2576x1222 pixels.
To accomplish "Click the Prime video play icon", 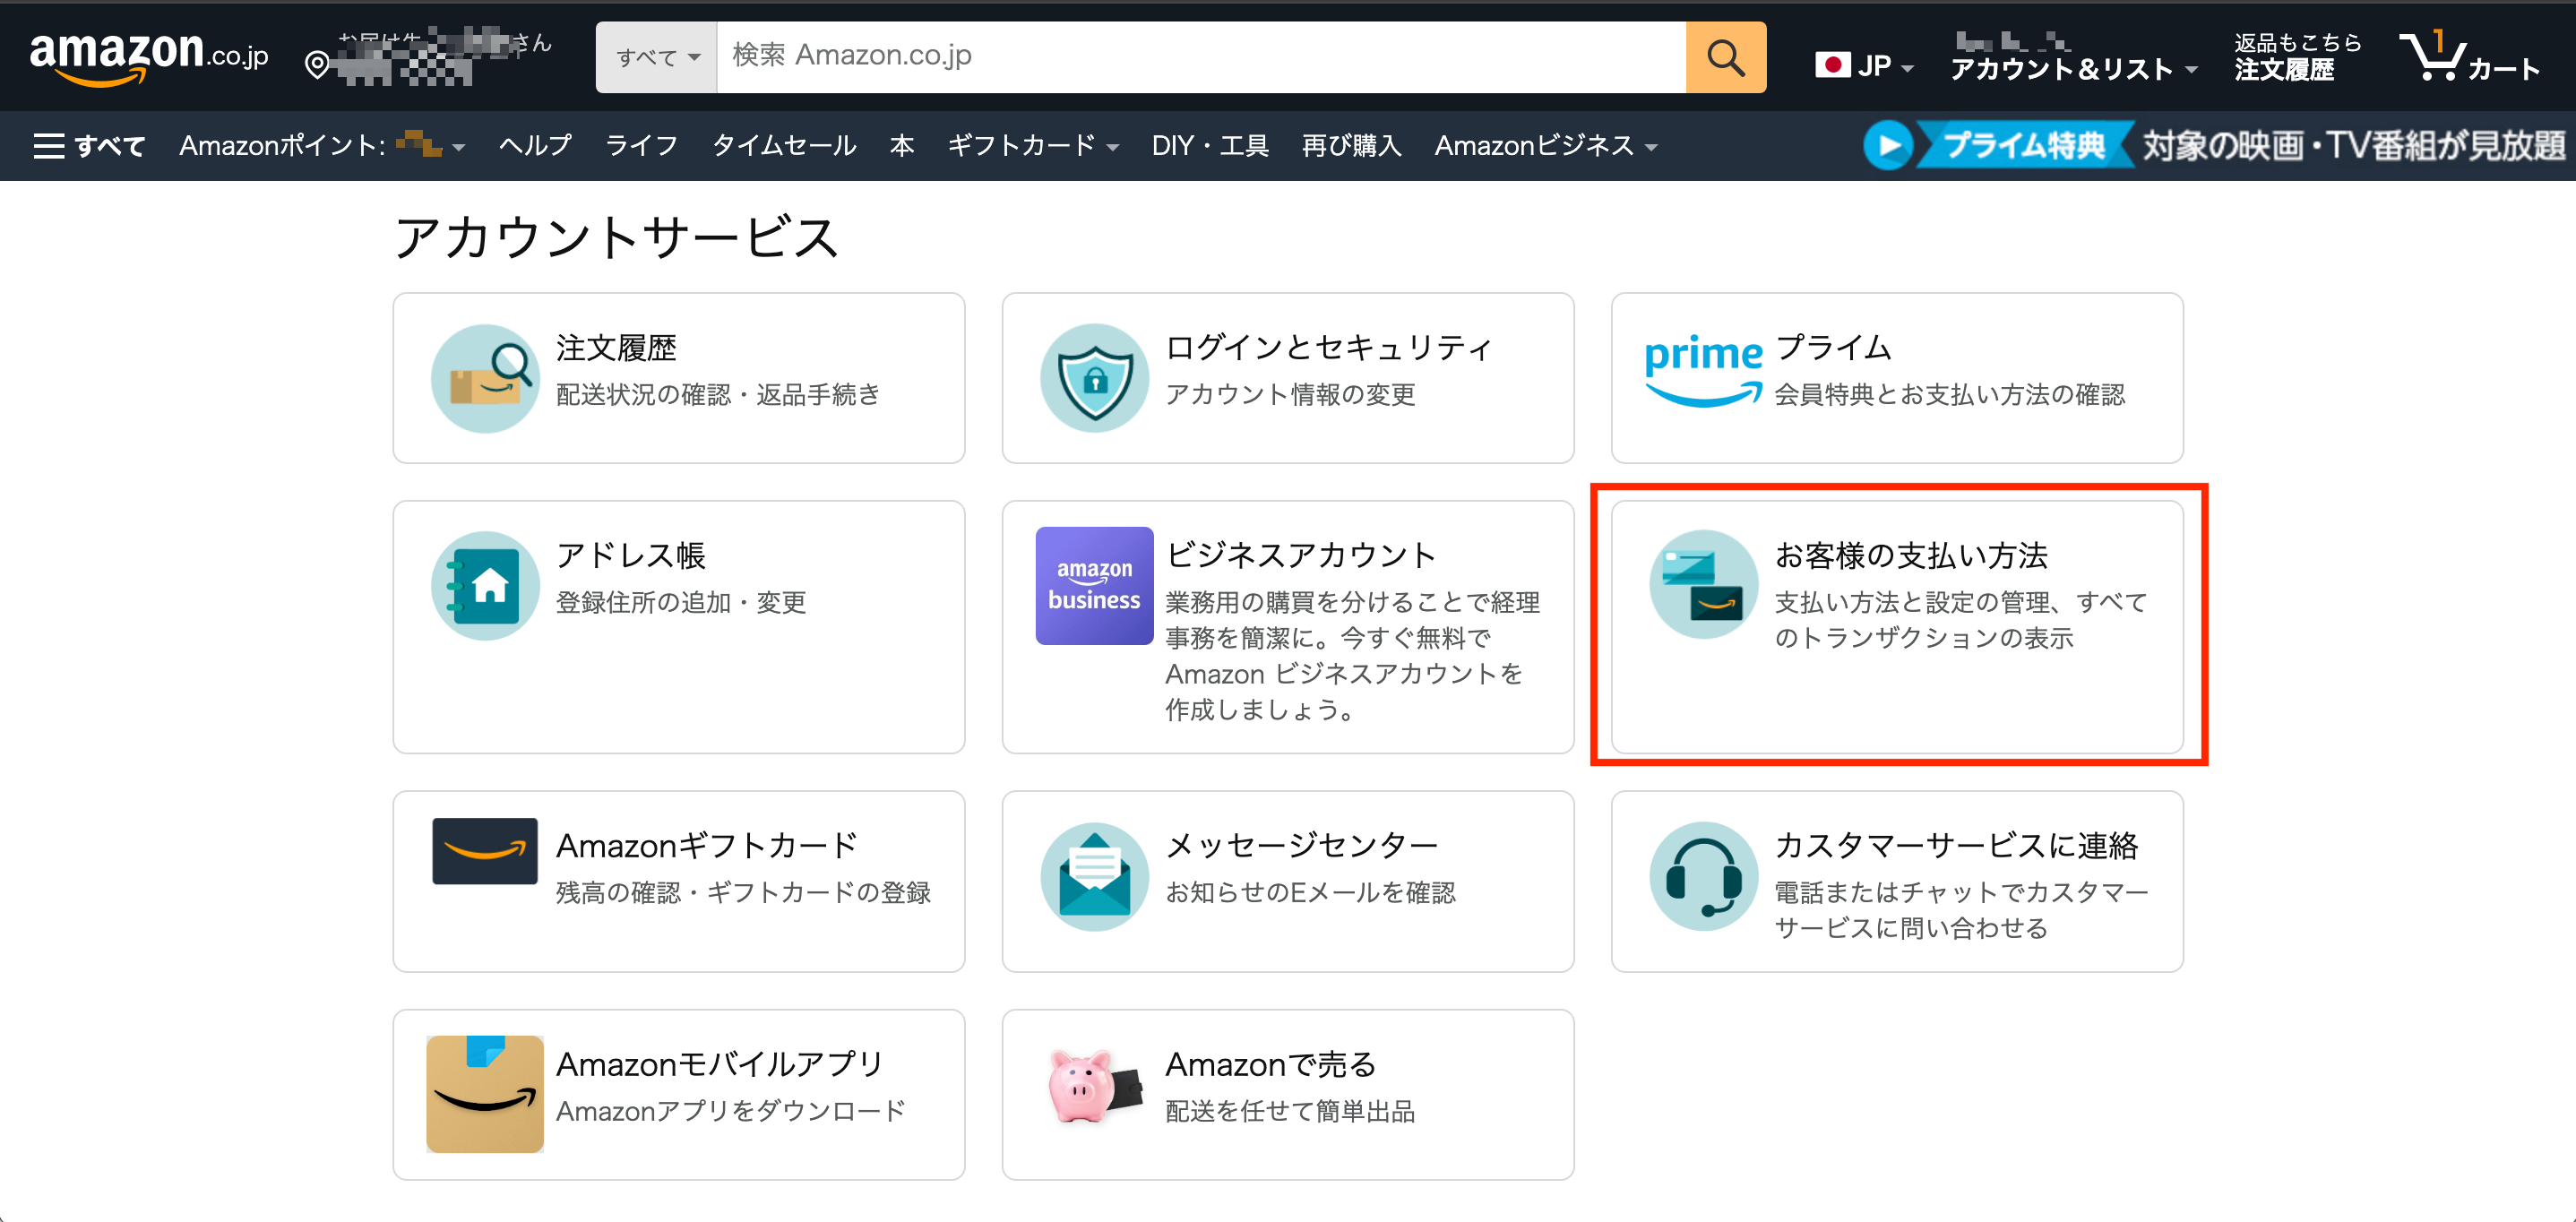I will click(x=1888, y=146).
